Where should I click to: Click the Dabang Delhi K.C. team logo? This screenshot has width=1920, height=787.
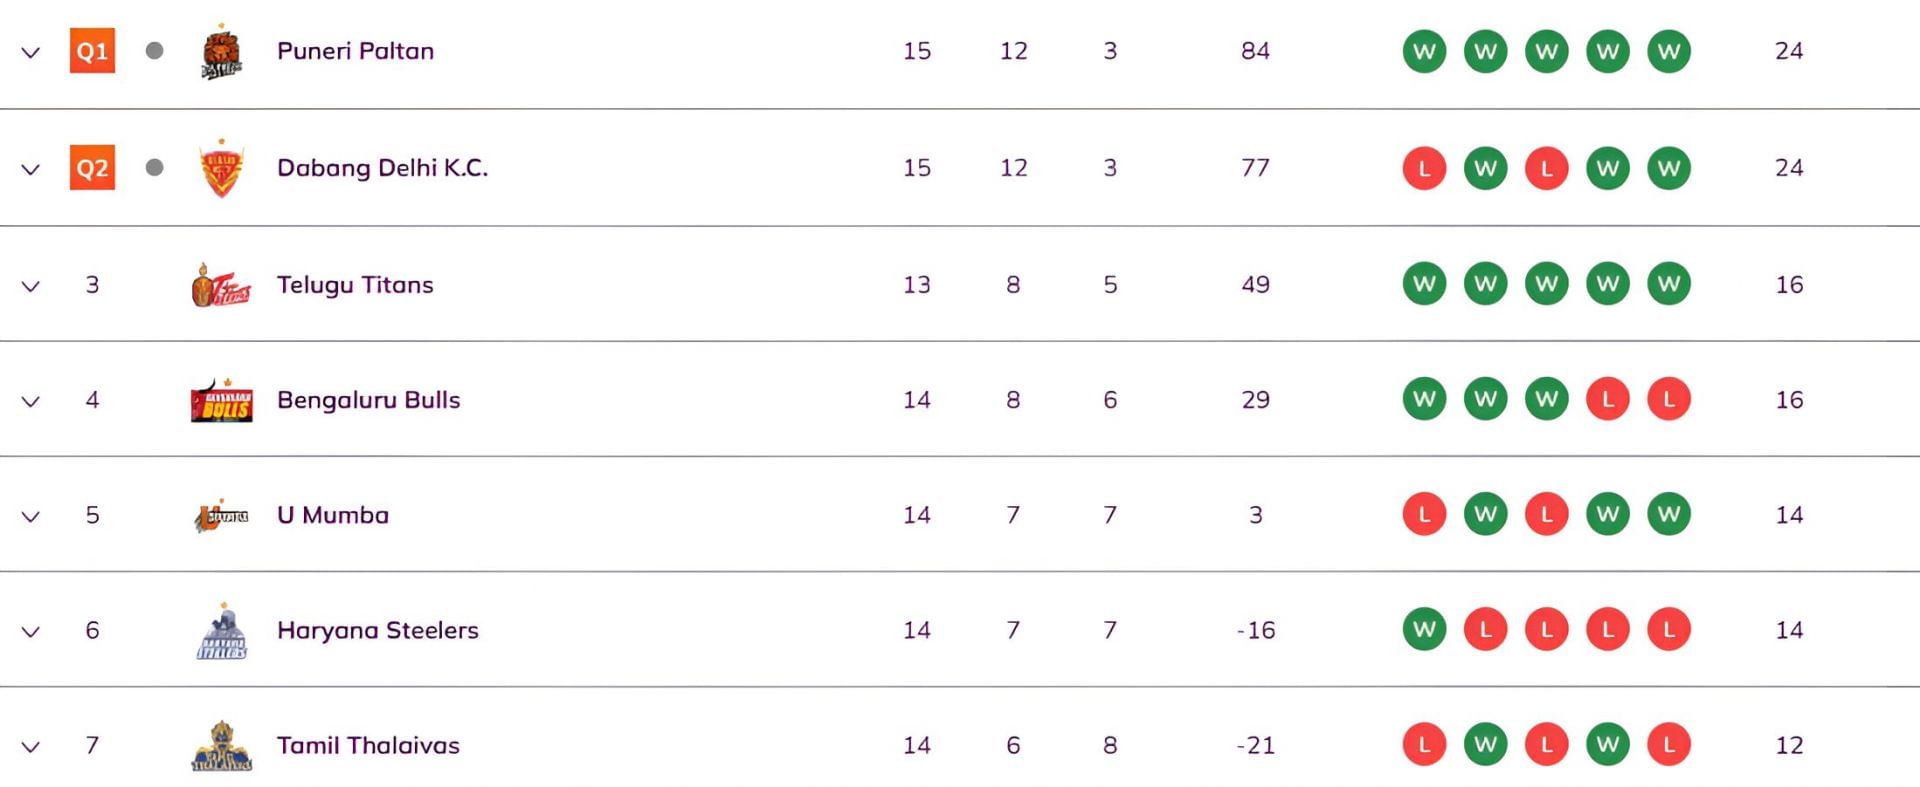pos(221,169)
